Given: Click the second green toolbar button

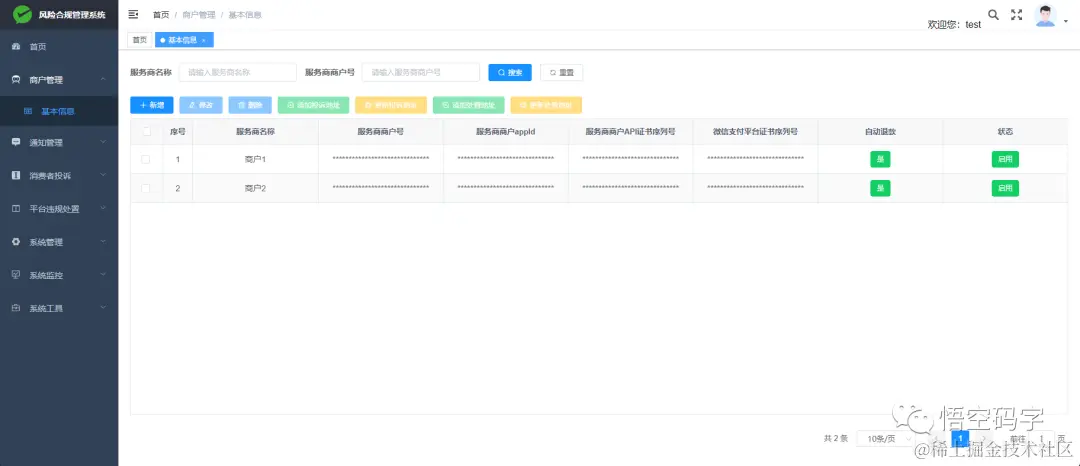Looking at the screenshot, I should pos(468,105).
